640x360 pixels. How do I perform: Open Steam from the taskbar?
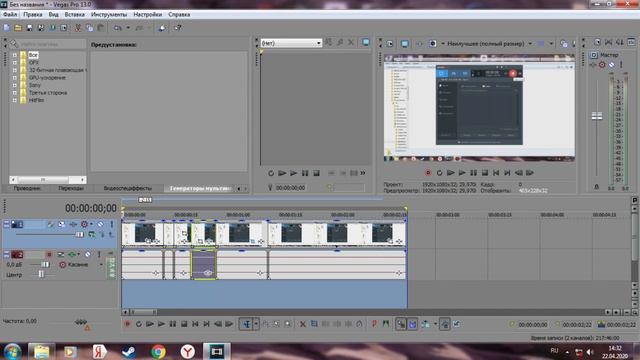click(129, 351)
